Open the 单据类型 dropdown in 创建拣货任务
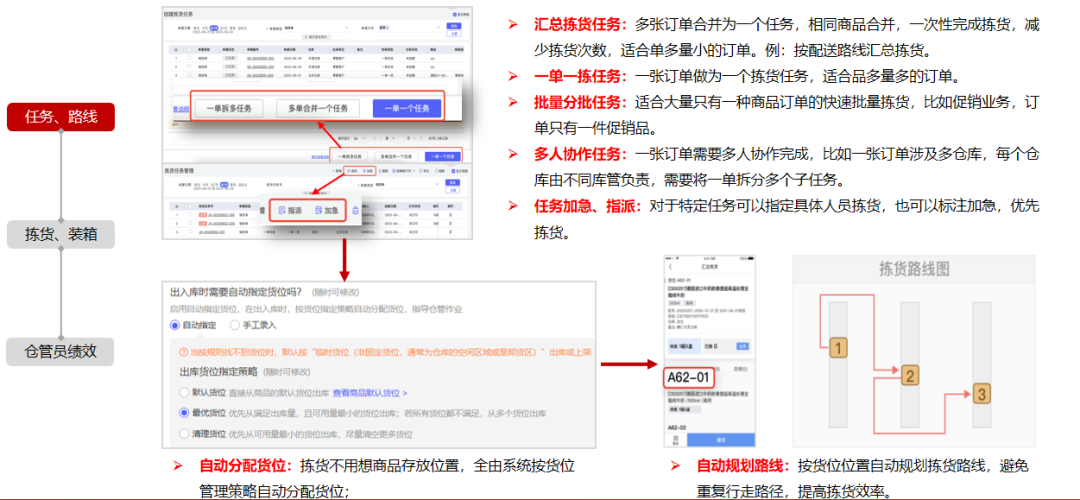1080x500 pixels. tap(316, 28)
